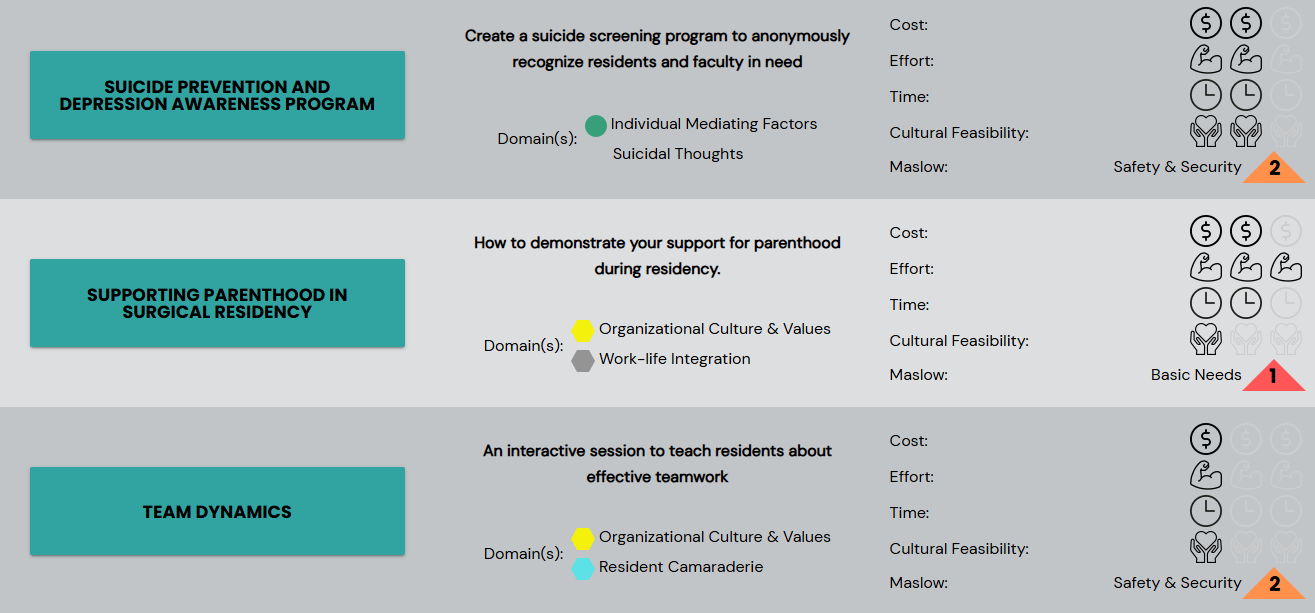The image size is (1315, 613).
Task: Click cyan Resident Camaraderie hexagon
Action: (583, 568)
